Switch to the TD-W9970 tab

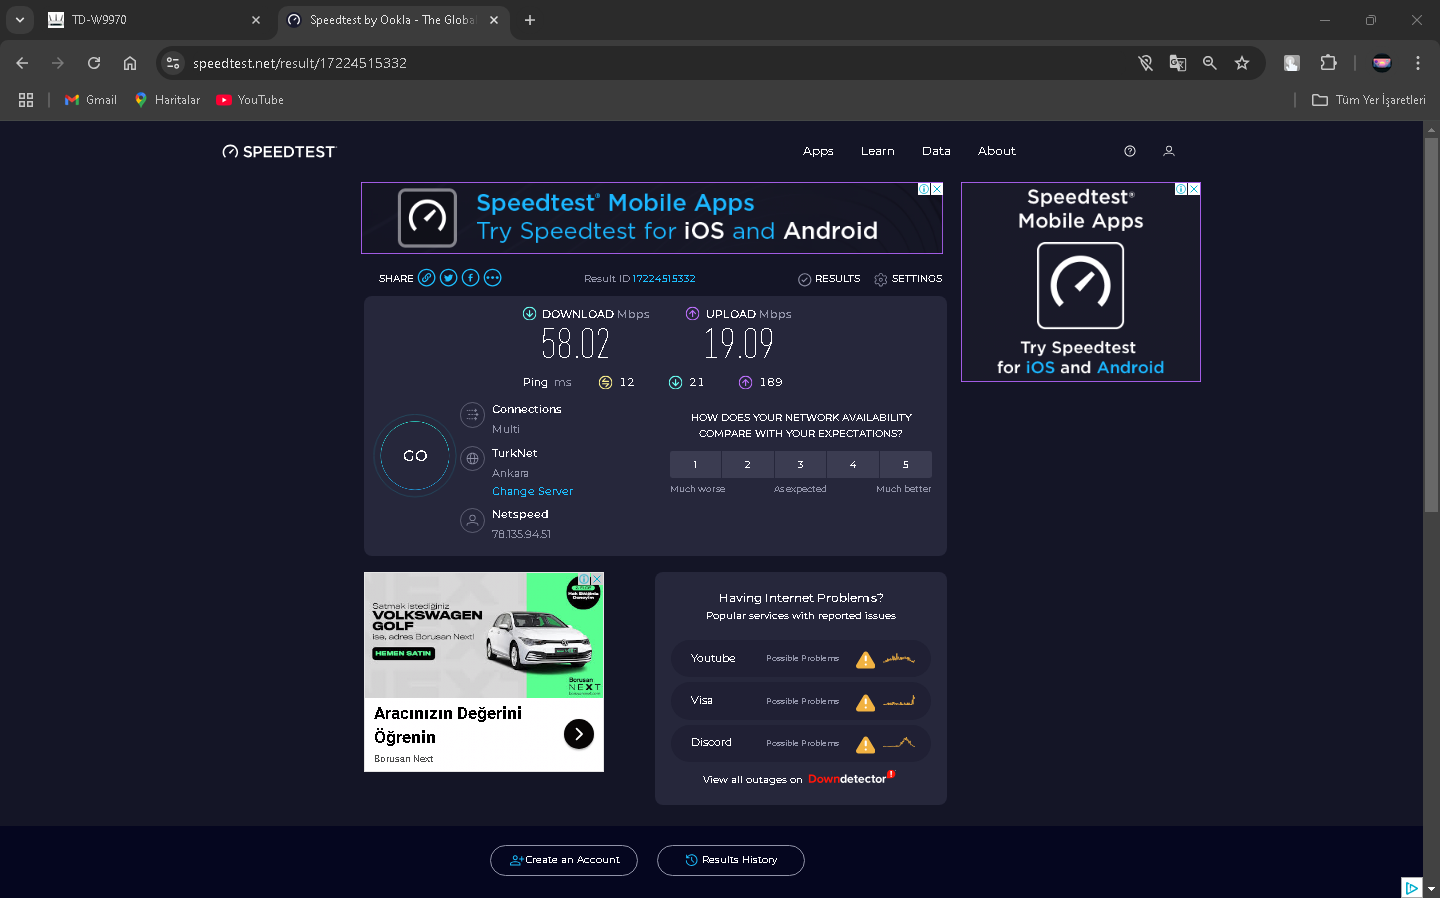tap(155, 20)
